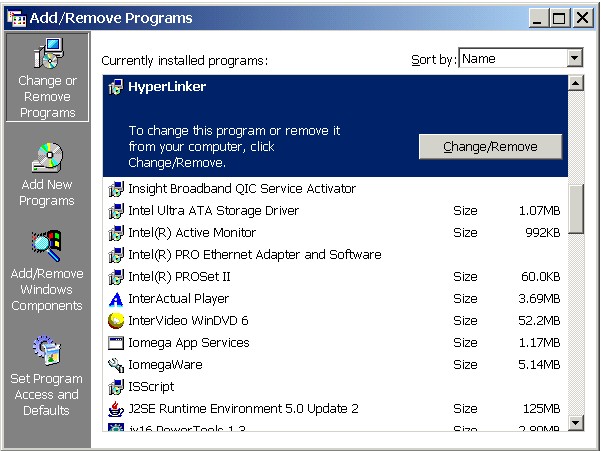
Task: Select Insight Broadband QIC Service Activator entry
Action: [335, 189]
